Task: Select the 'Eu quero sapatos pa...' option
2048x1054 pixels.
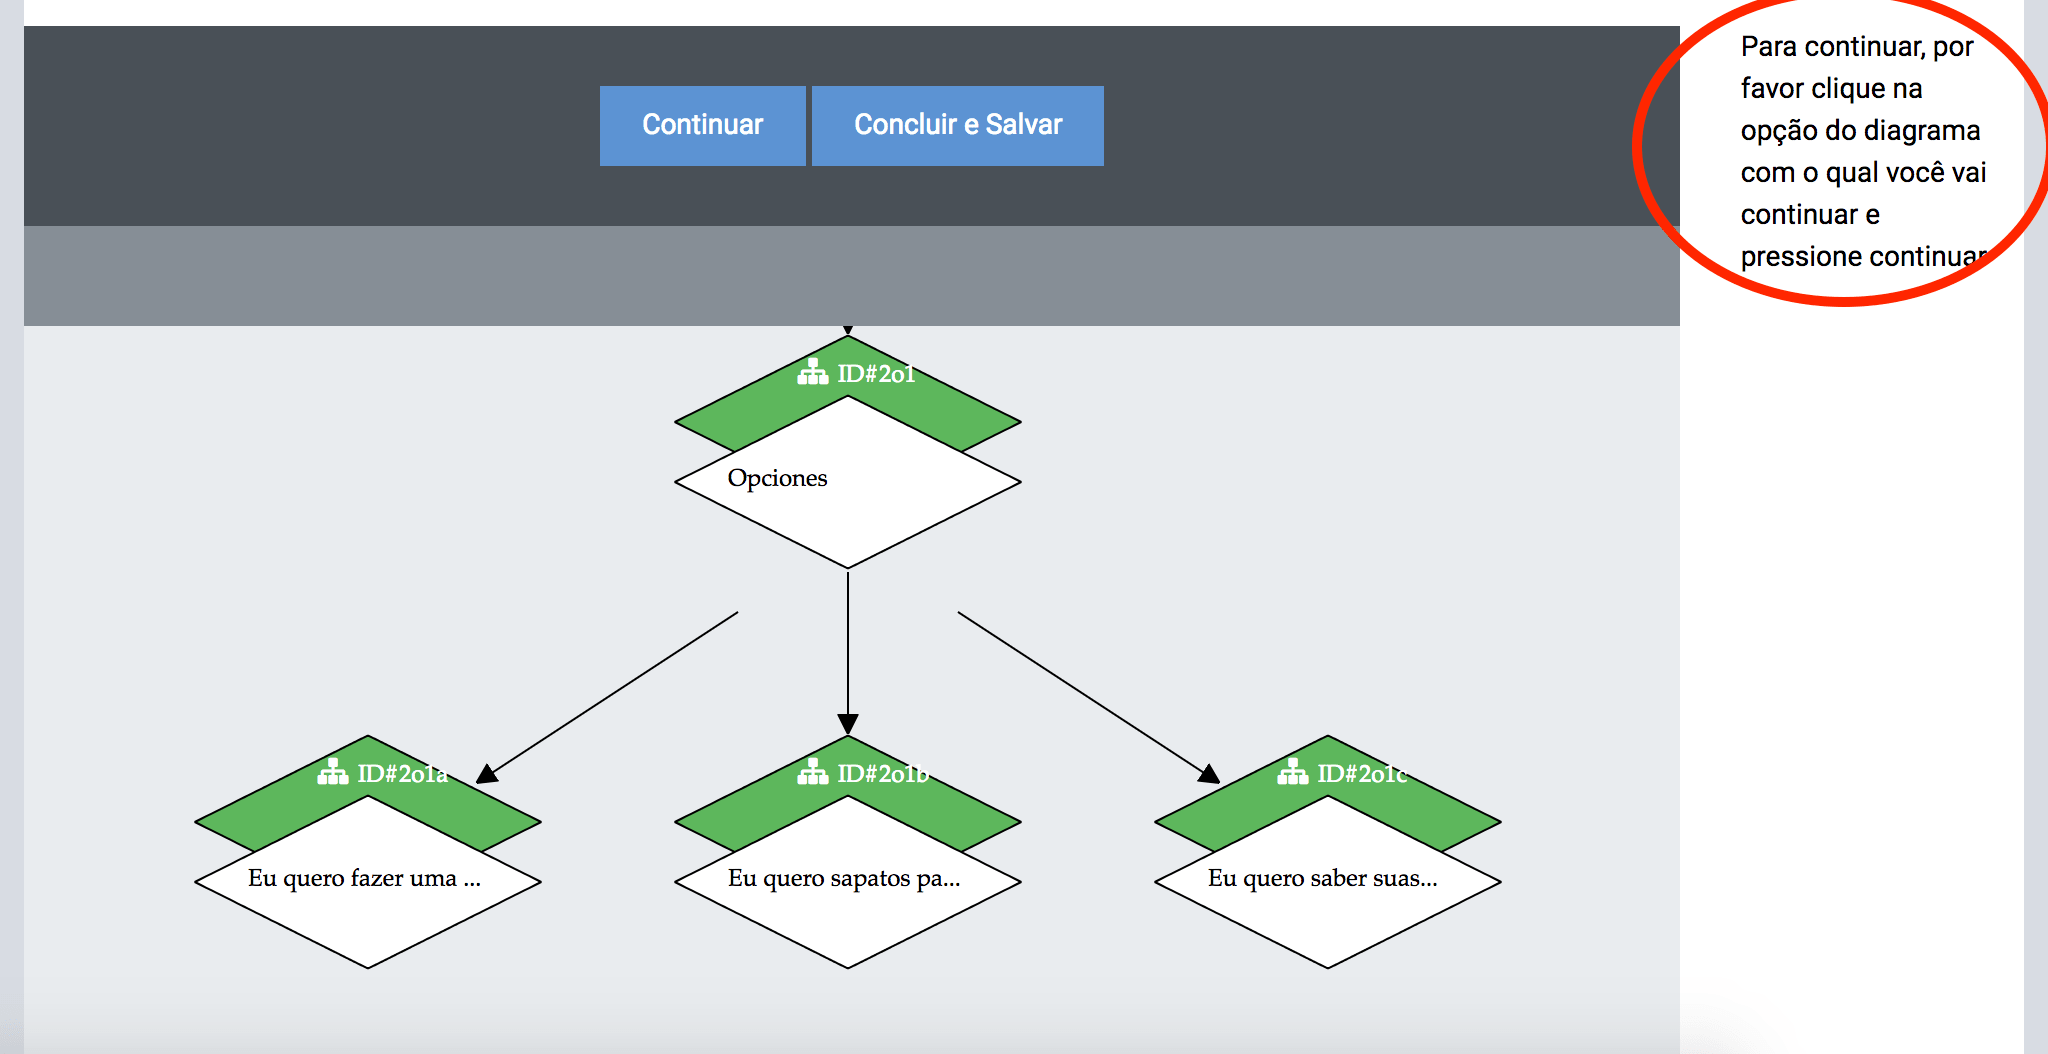Action: coord(848,882)
